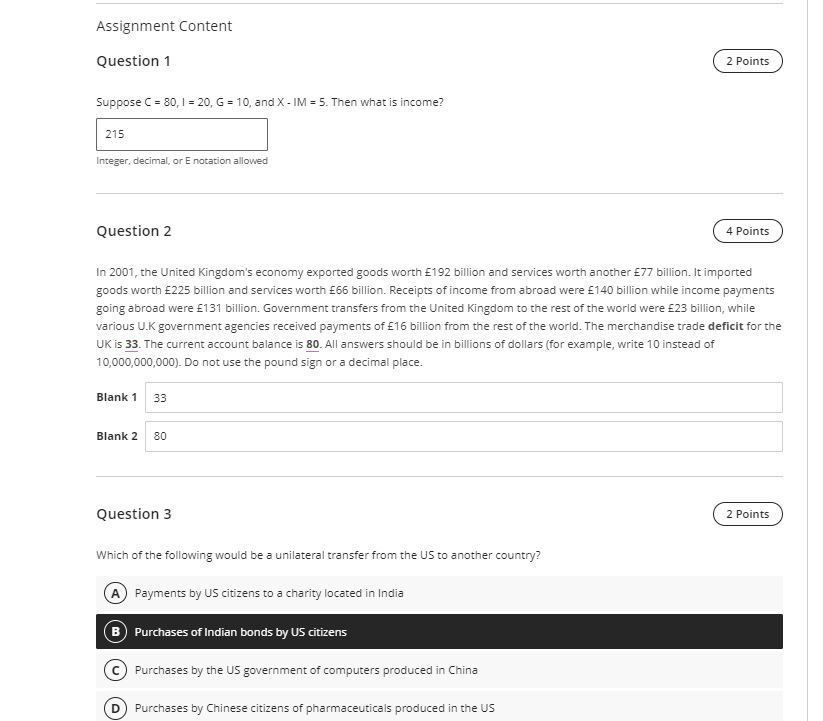Click the Blank 1 field containing 33

pos(465,397)
